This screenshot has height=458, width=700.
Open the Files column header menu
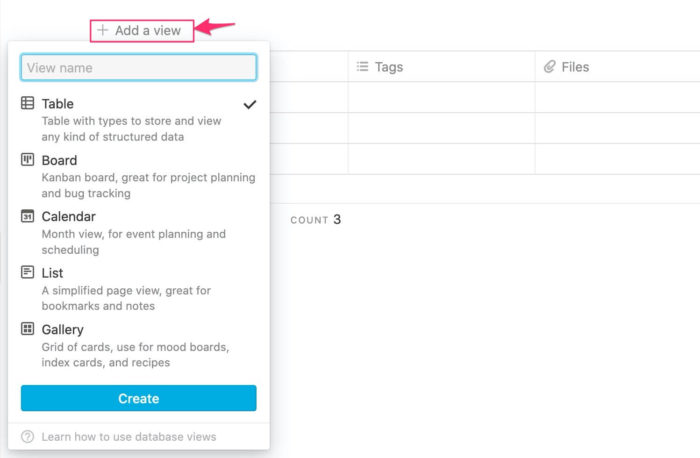(617, 67)
